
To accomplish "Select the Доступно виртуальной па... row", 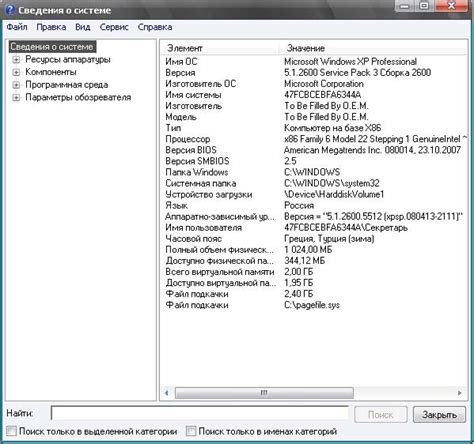I will click(314, 283).
